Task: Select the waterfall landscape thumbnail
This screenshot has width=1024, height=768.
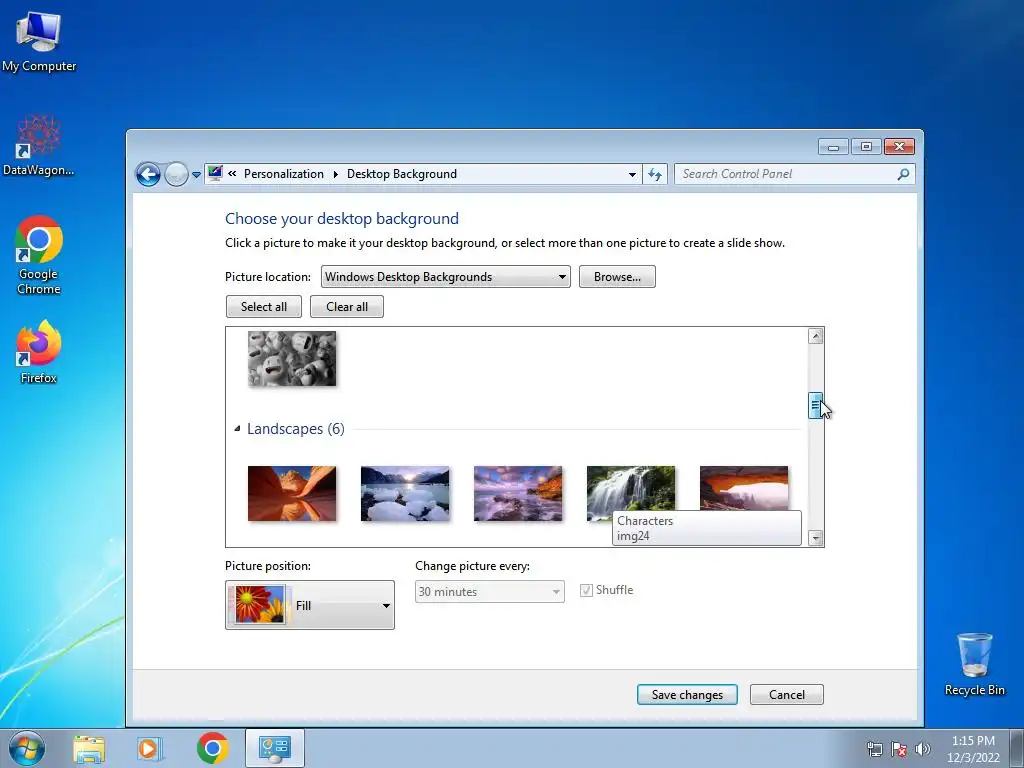Action: tap(631, 490)
